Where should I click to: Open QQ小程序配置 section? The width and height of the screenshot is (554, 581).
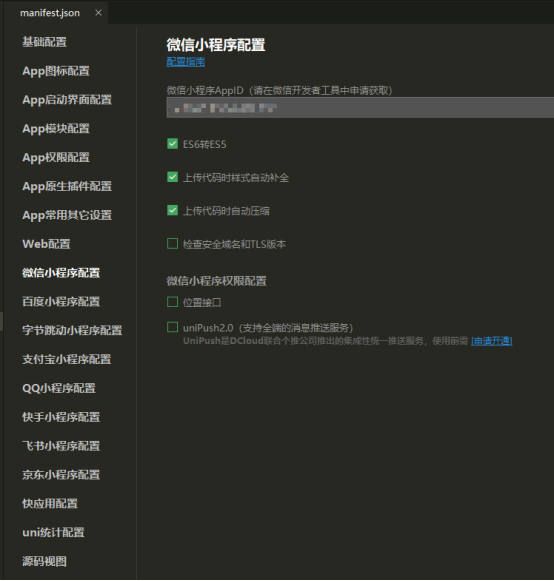[59, 388]
